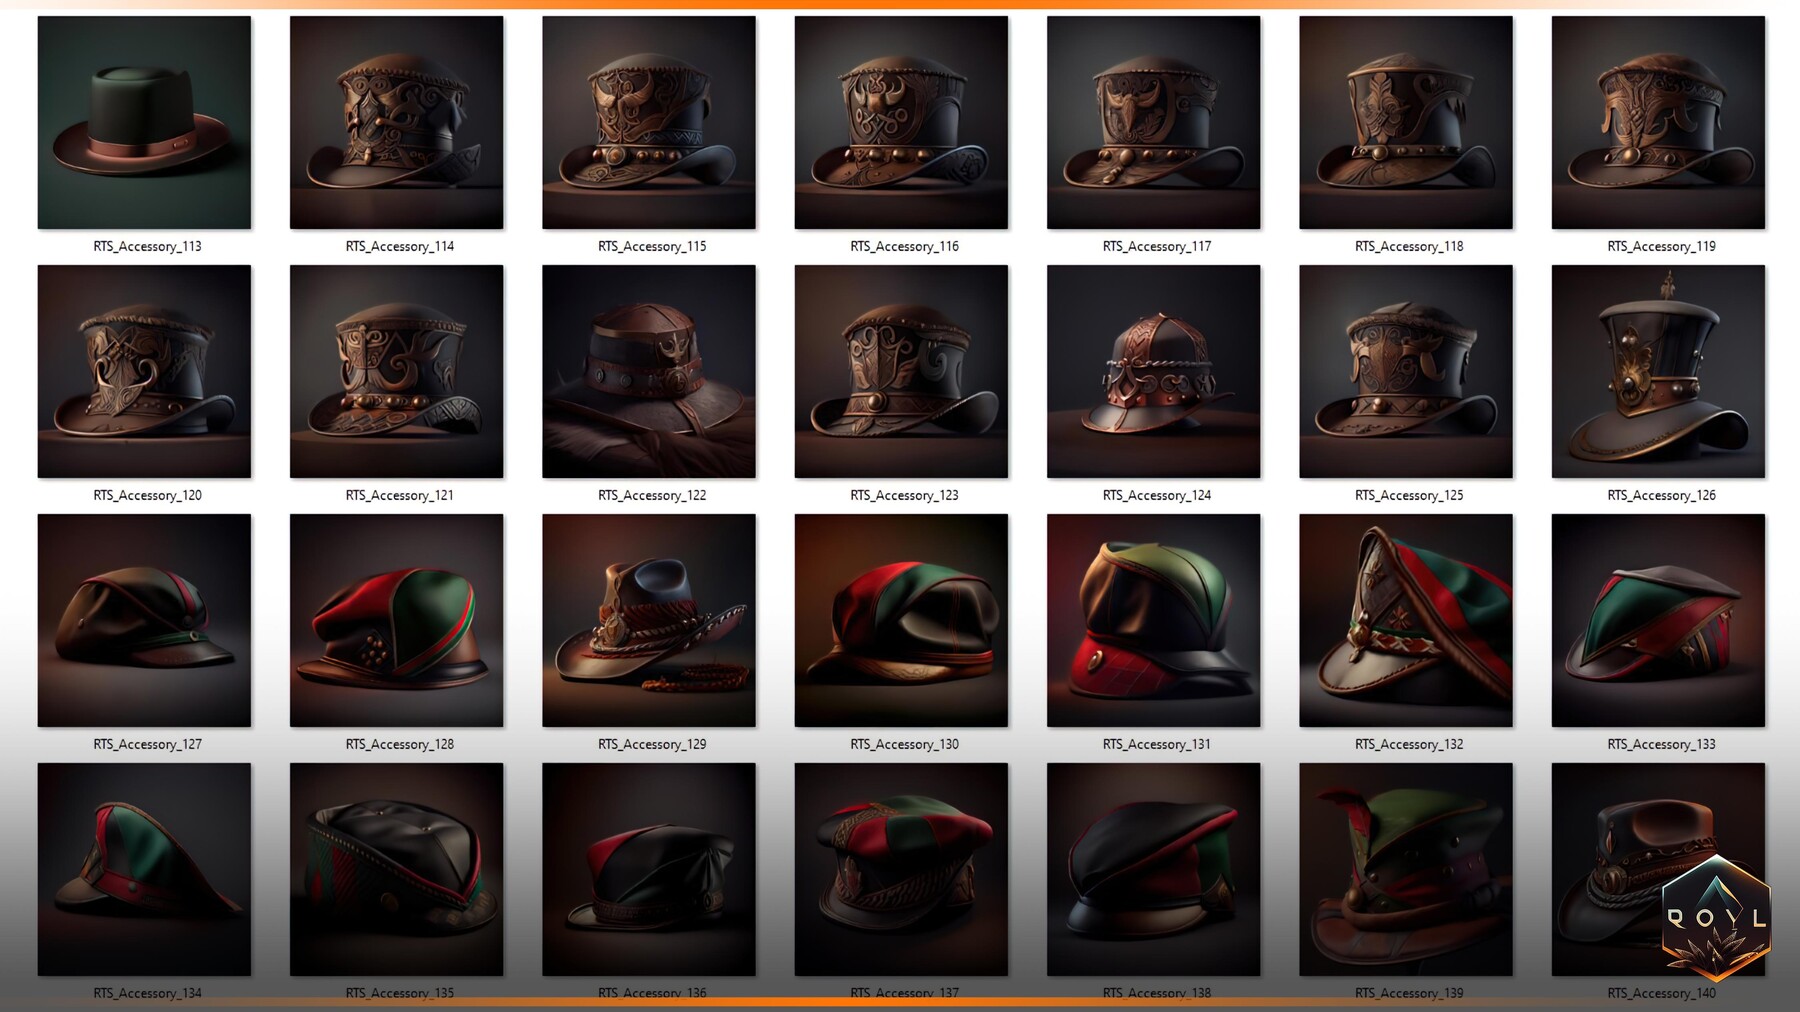
Task: Click the RTS_Accessory_120 filename text
Action: click(x=147, y=494)
